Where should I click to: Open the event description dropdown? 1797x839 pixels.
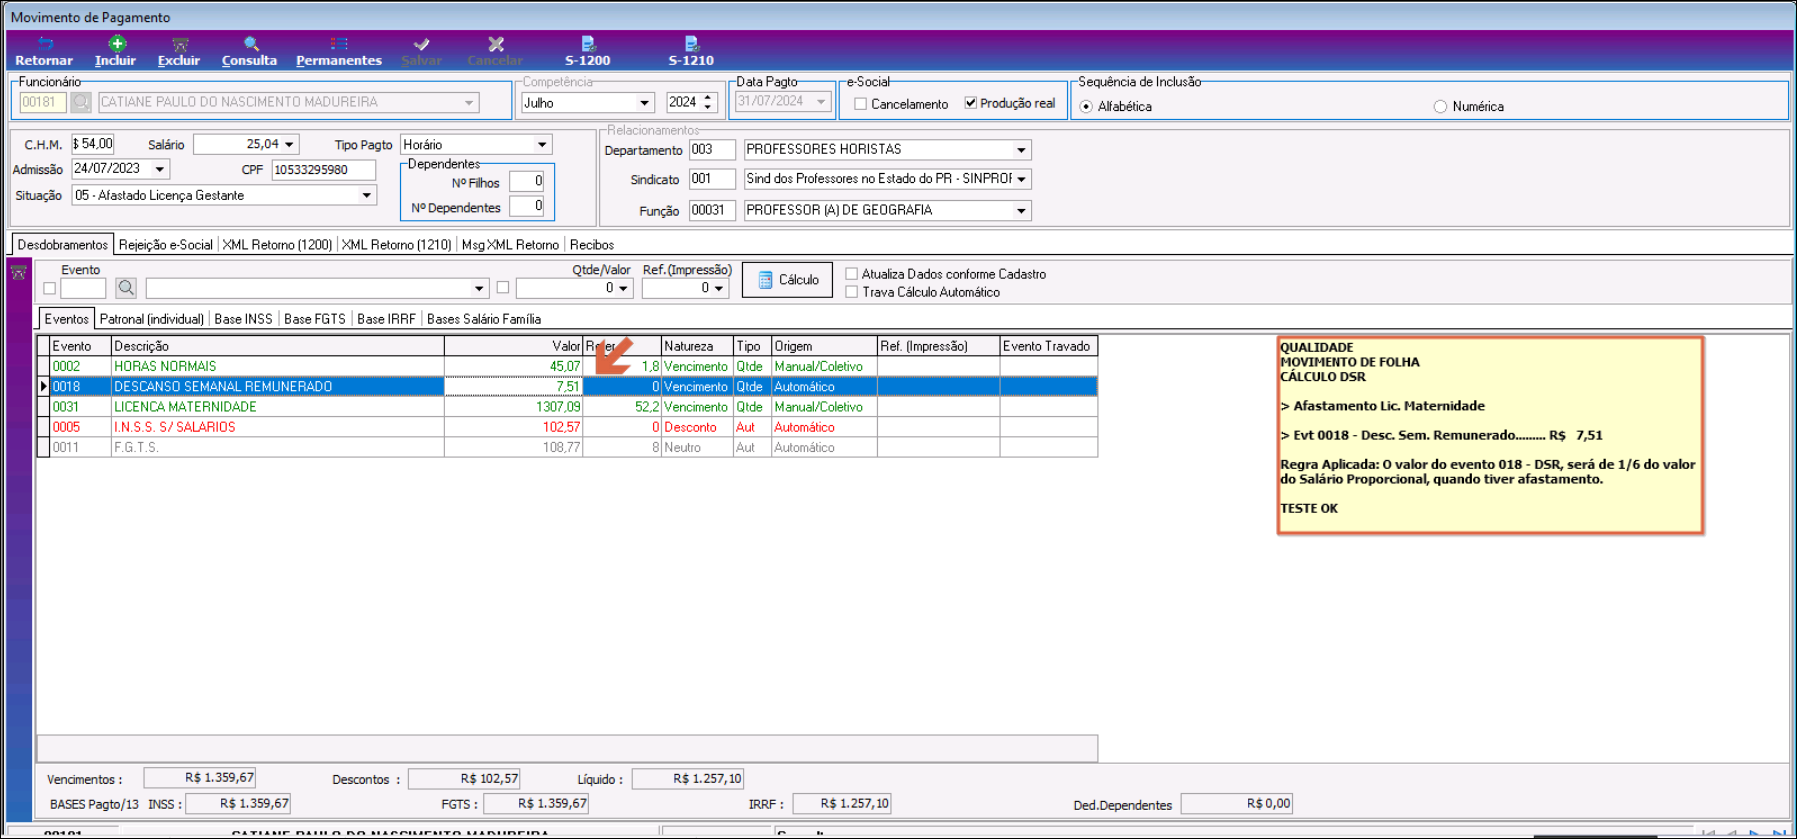pos(479,288)
